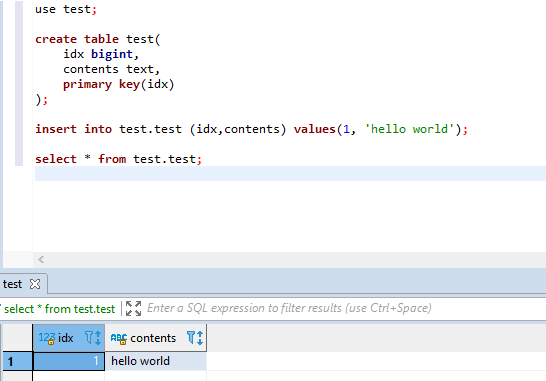Place cursor on the 'insert into test.test' line
This screenshot has width=546, height=381.
pos(251,129)
